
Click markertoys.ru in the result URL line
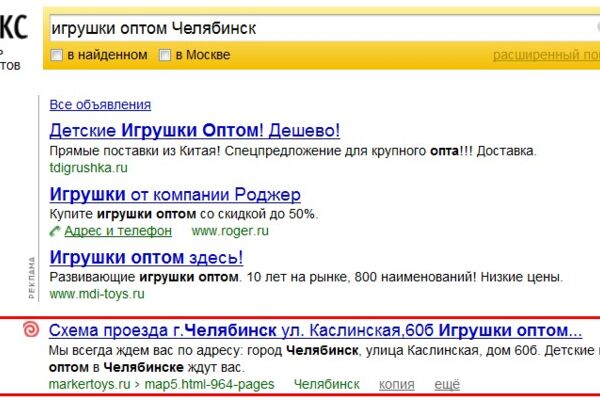90,384
